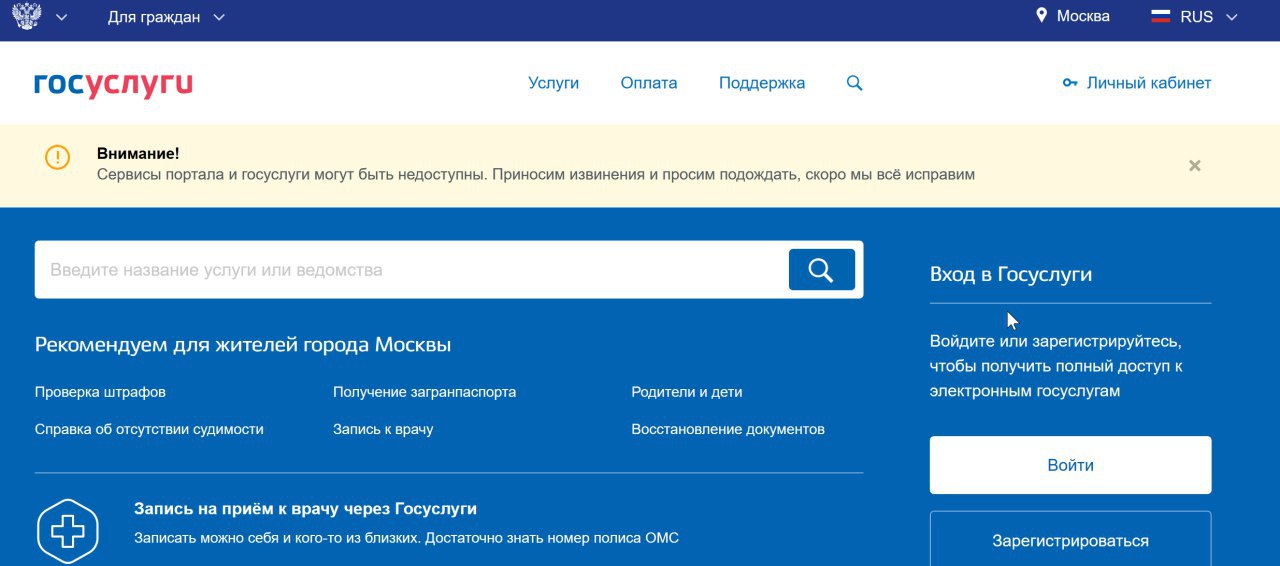The width and height of the screenshot is (1280, 566).
Task: Open the Родители и дети link
Action: (687, 392)
